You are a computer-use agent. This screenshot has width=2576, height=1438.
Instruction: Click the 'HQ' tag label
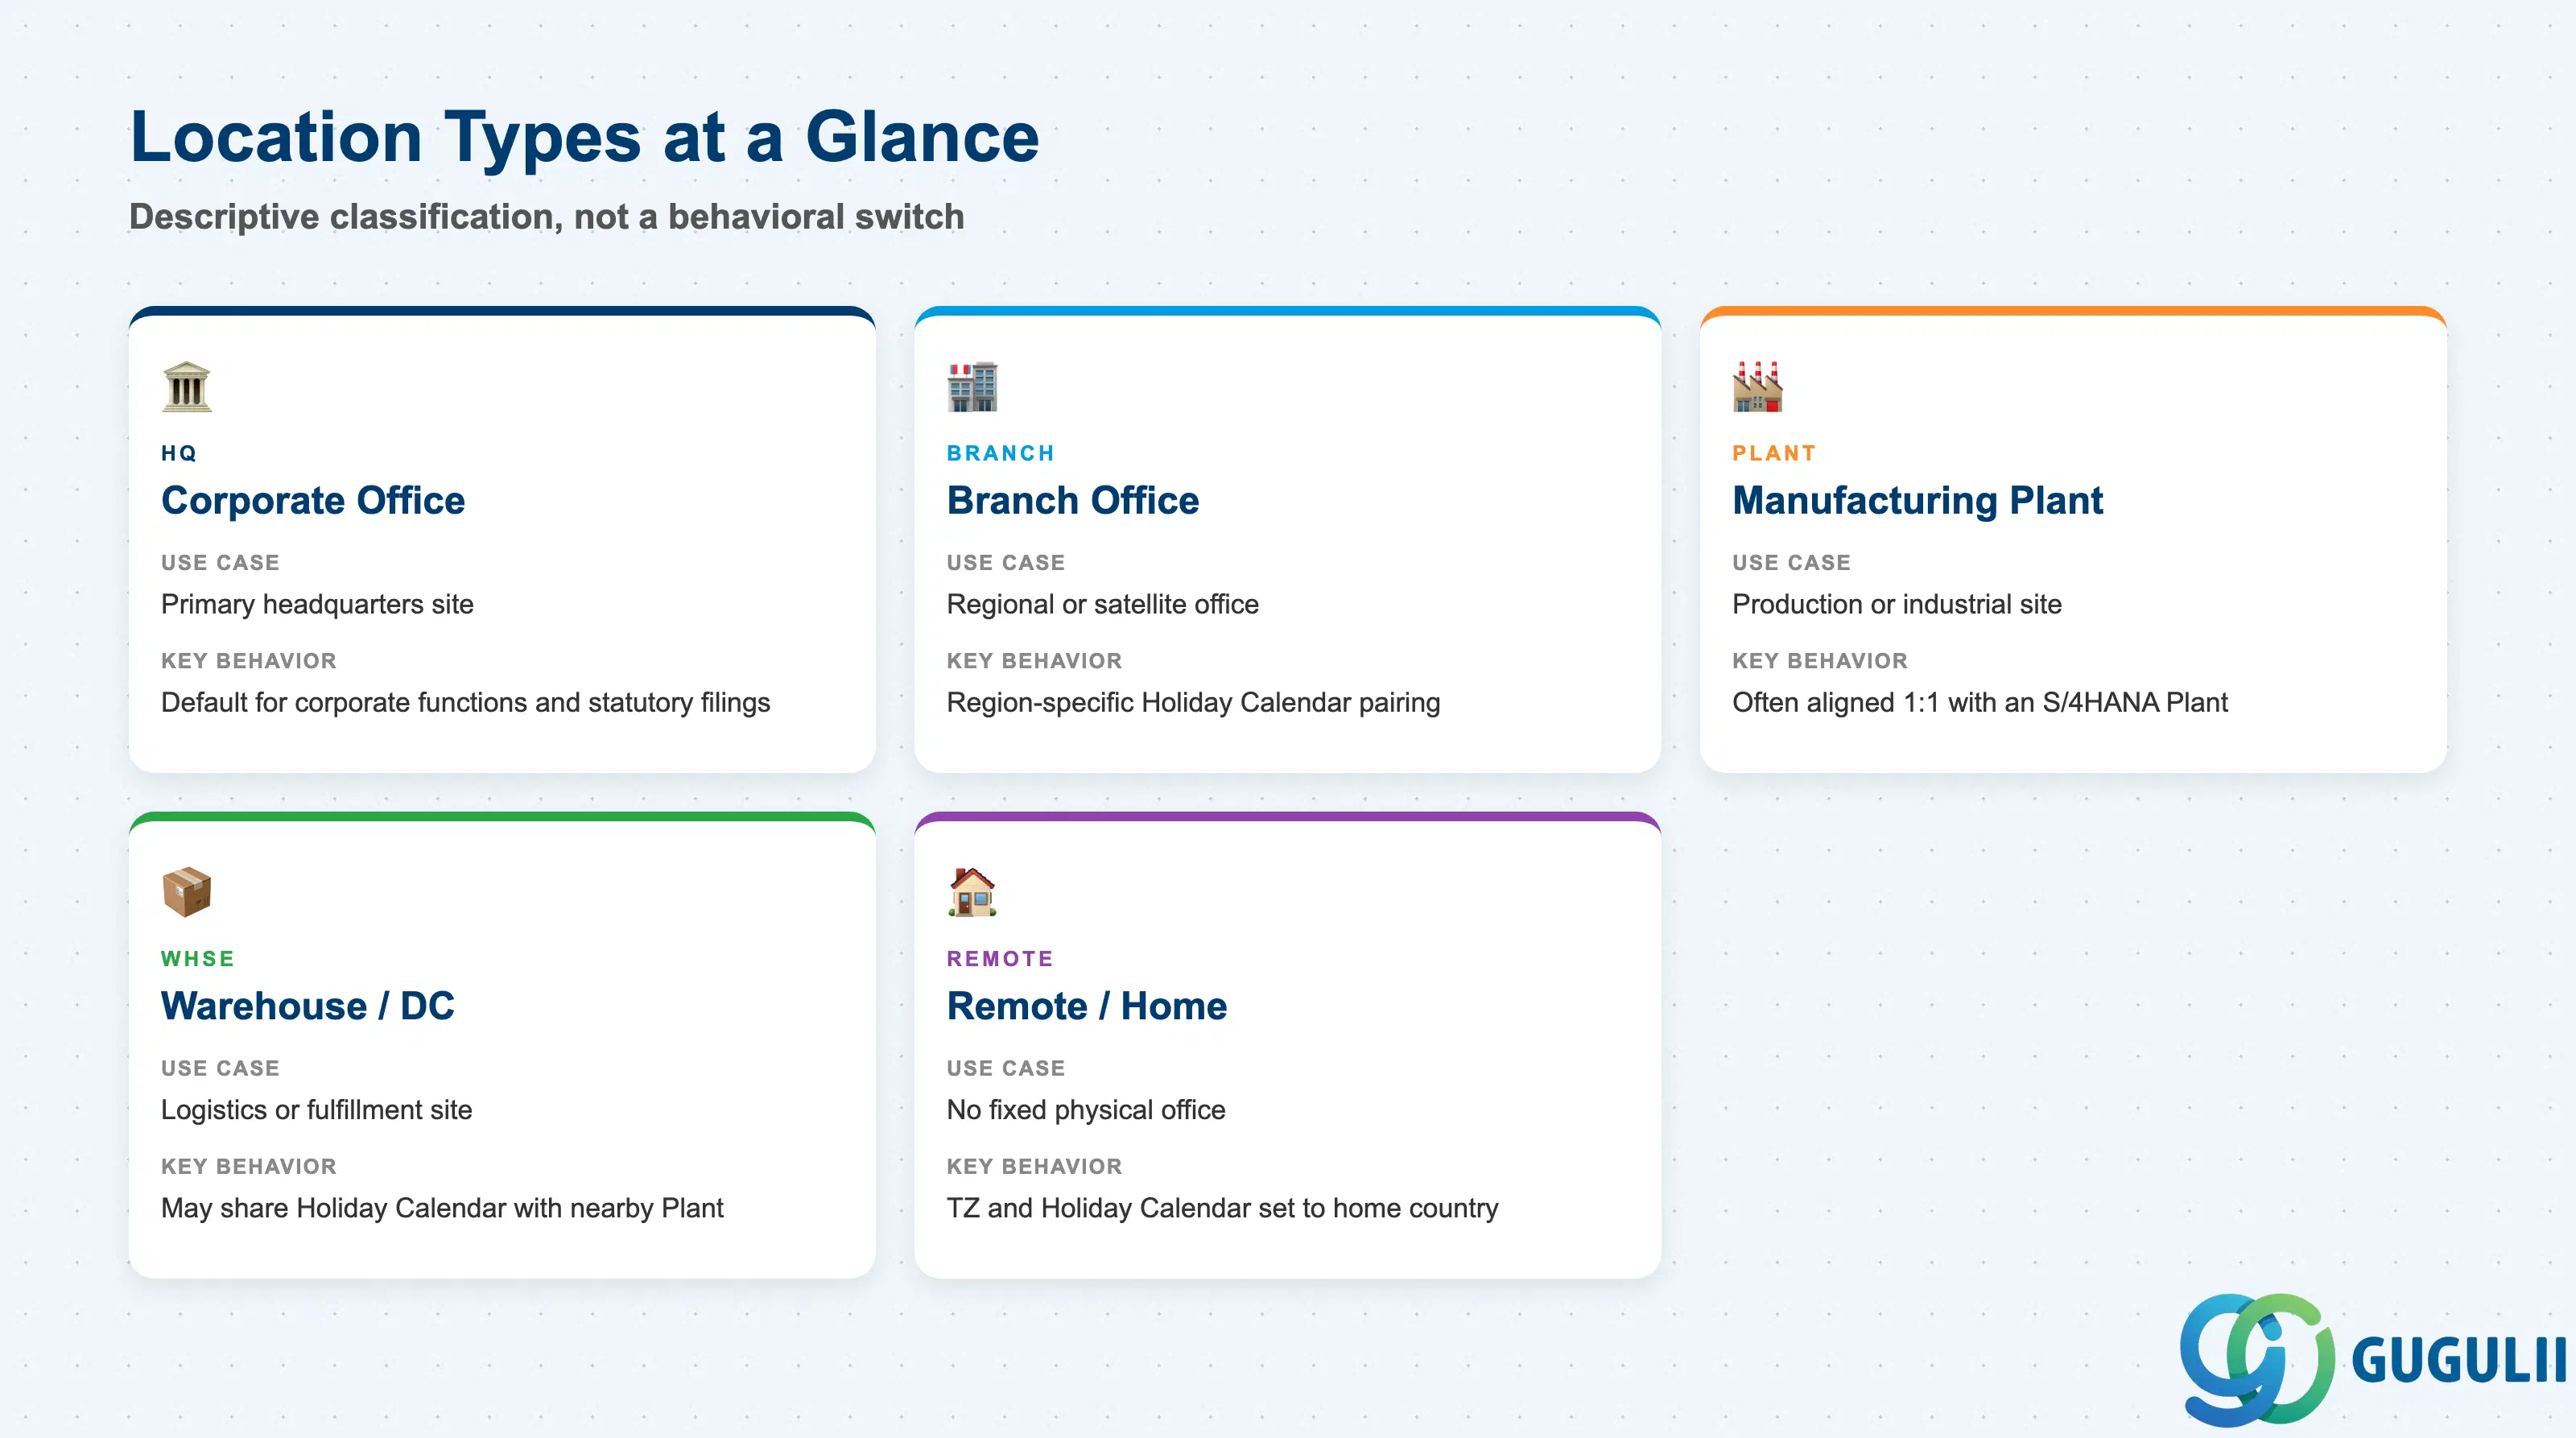[179, 453]
